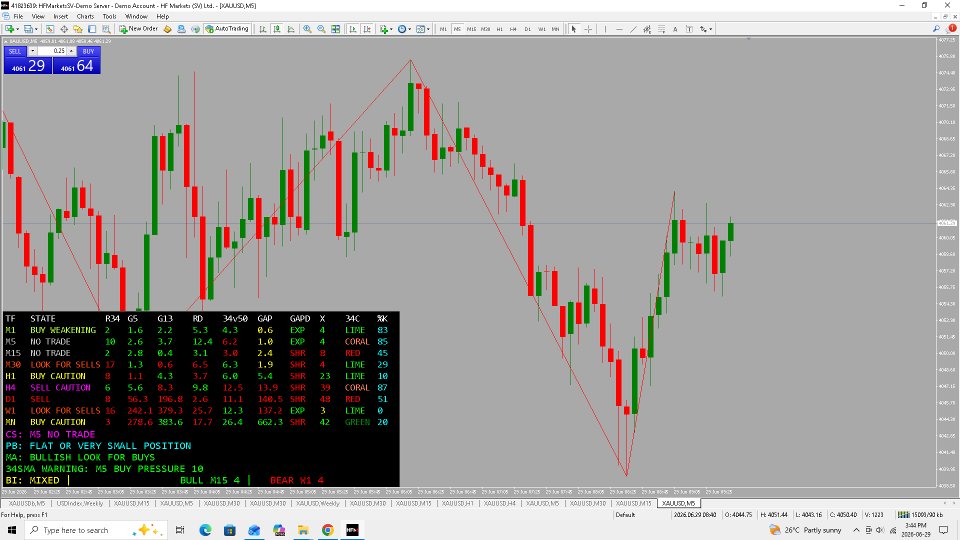
Task: Click the Default profile status text
Action: pyautogui.click(x=625, y=515)
